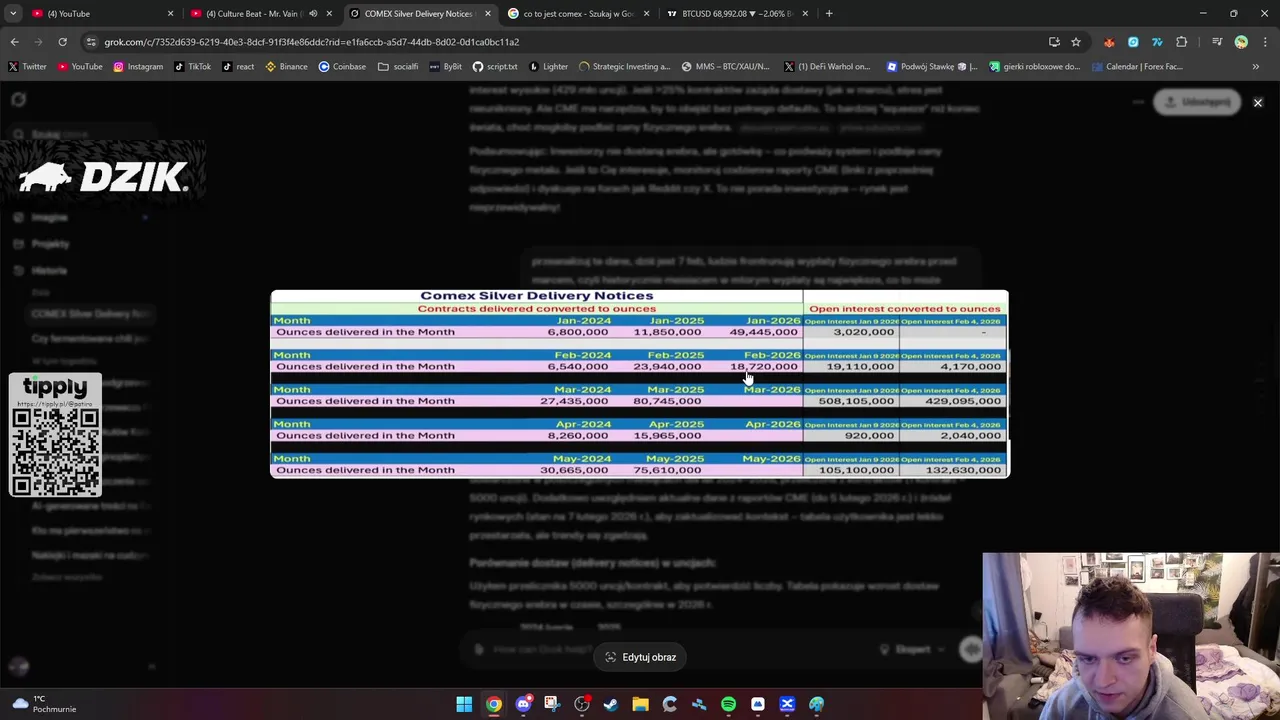This screenshot has height=720, width=1280.
Task: Install app icon in address bar
Action: 1054,42
